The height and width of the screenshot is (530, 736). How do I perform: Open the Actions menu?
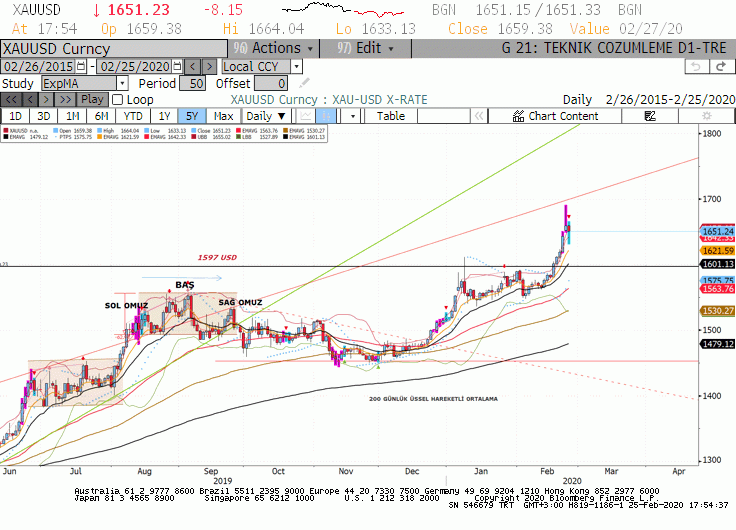[274, 48]
